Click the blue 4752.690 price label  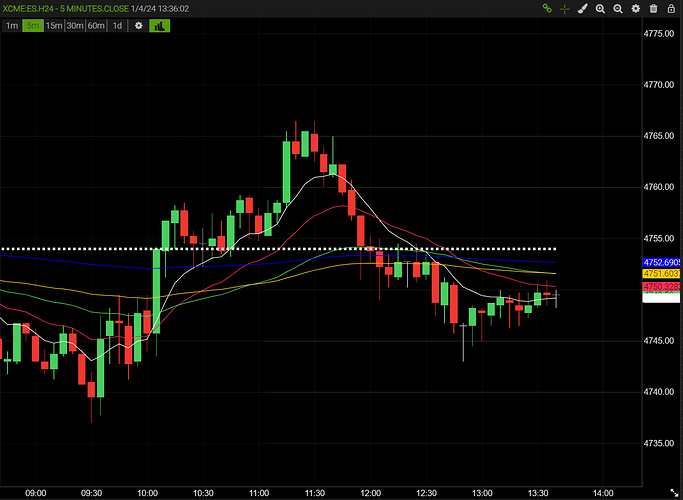[x=661, y=263]
